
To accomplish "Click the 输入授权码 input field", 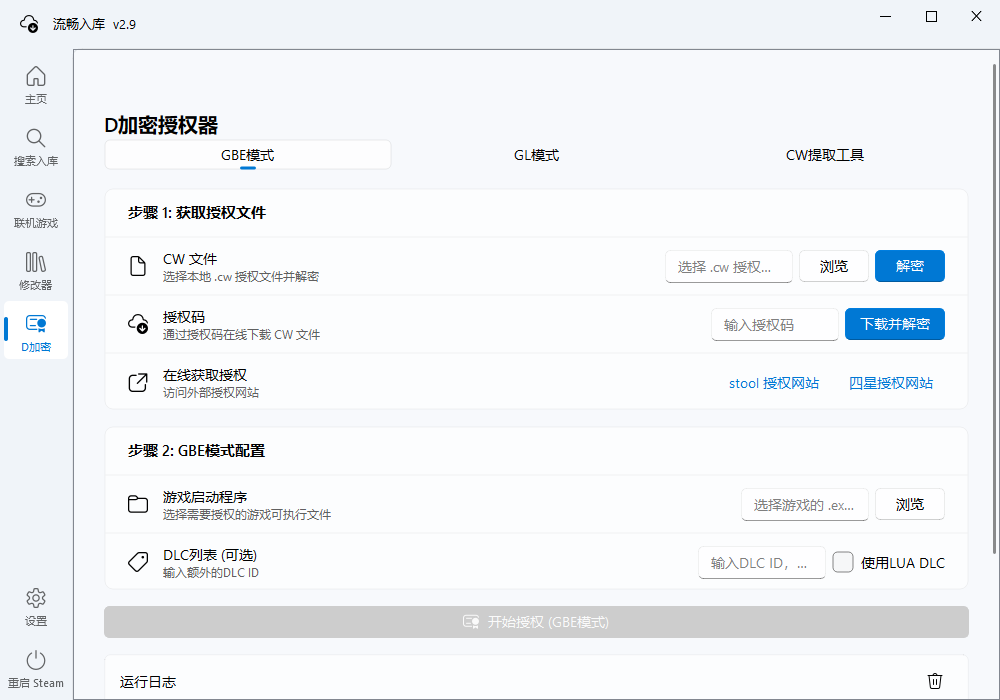I will pyautogui.click(x=775, y=324).
